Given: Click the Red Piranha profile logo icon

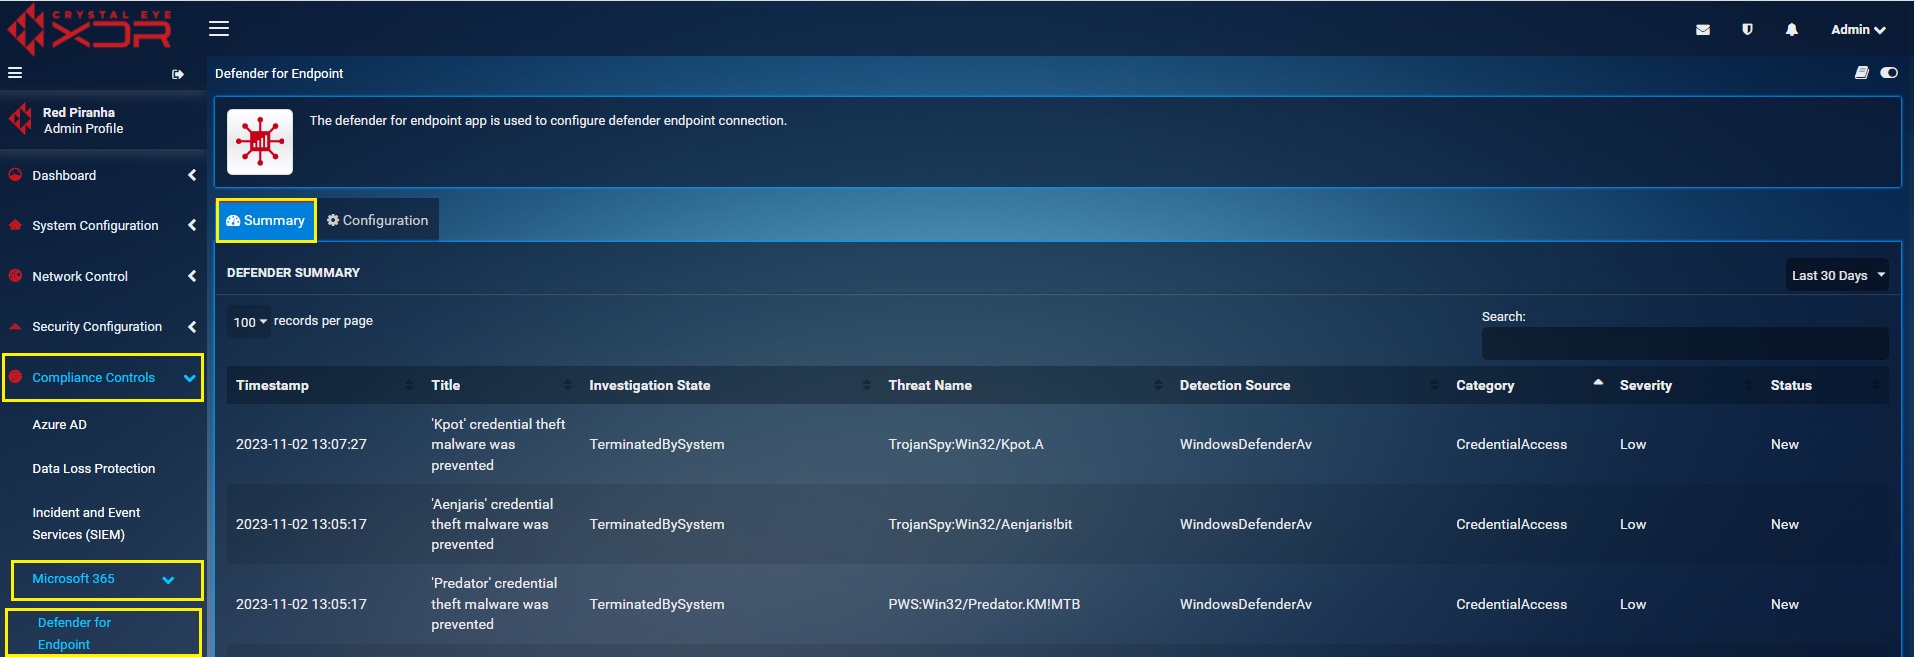Looking at the screenshot, I should coord(20,120).
